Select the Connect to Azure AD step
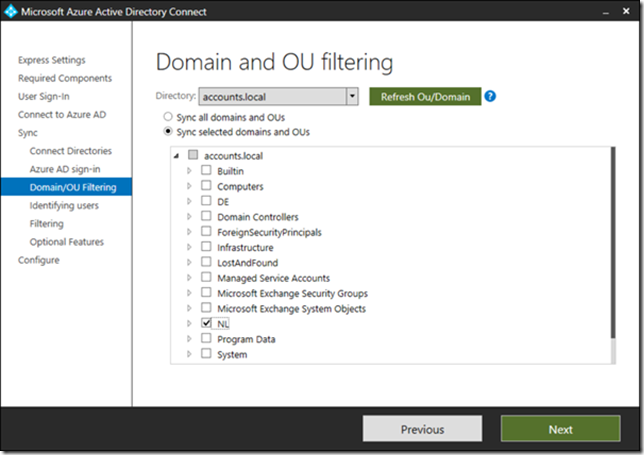 coord(61,114)
